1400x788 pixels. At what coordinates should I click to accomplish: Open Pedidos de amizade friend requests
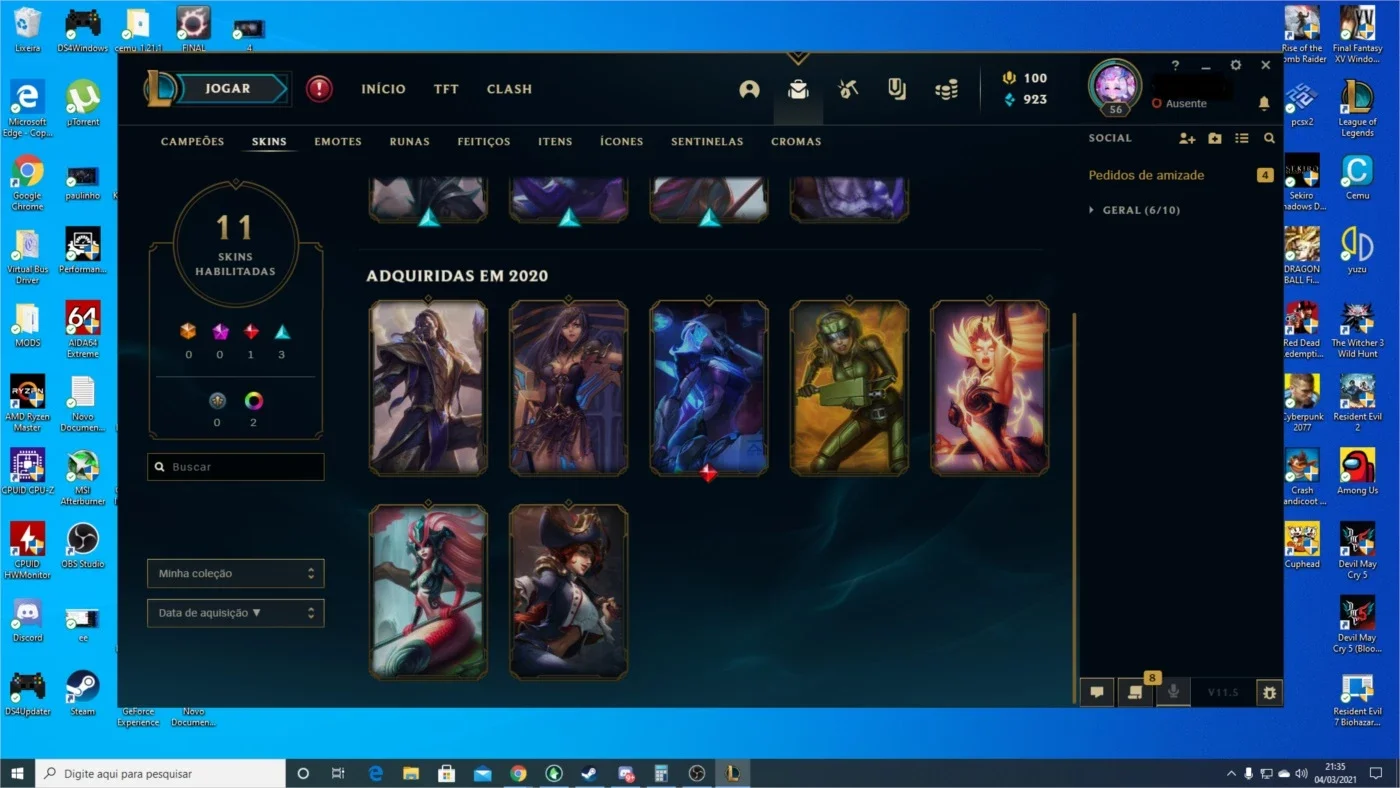[x=1146, y=175]
